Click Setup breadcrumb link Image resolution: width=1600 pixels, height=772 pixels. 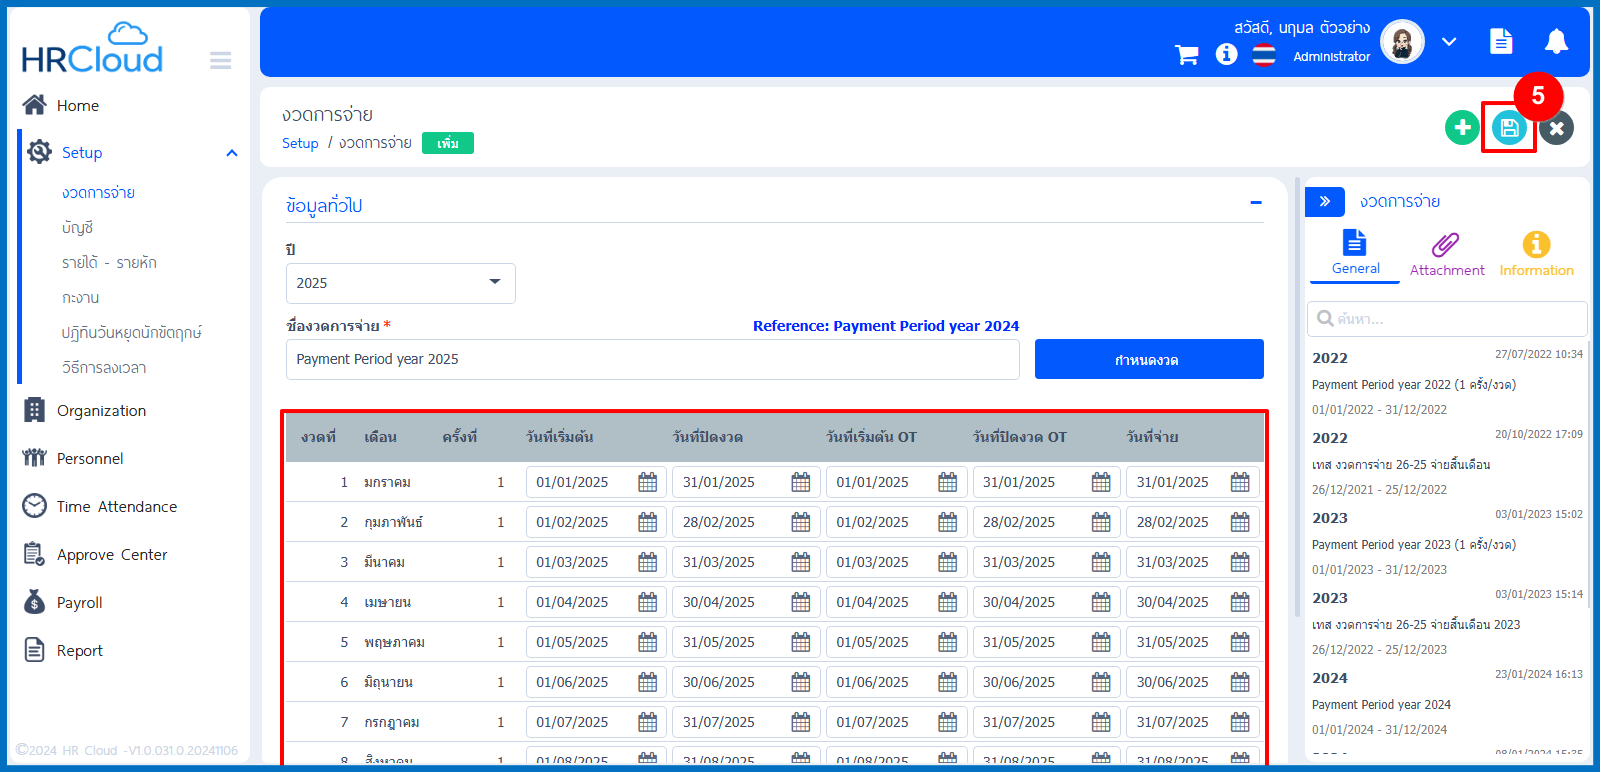(x=300, y=143)
